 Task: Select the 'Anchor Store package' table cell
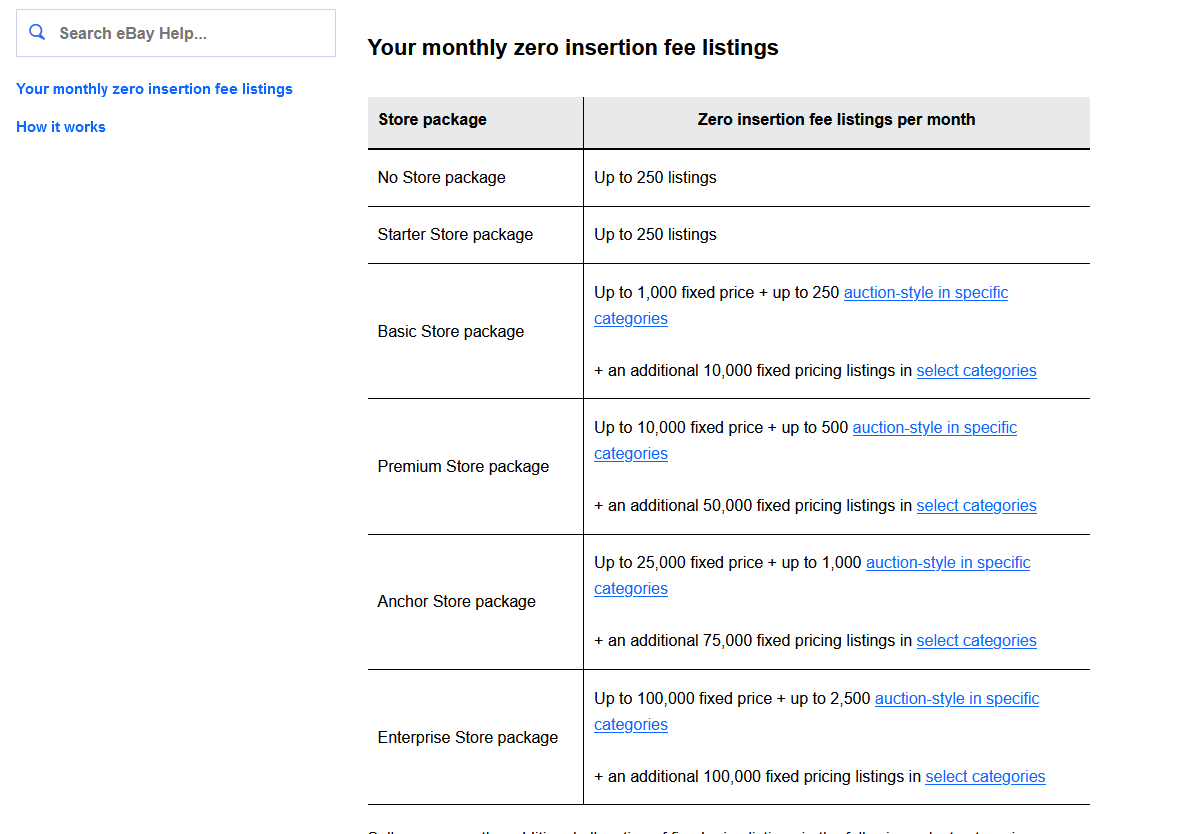pos(456,601)
